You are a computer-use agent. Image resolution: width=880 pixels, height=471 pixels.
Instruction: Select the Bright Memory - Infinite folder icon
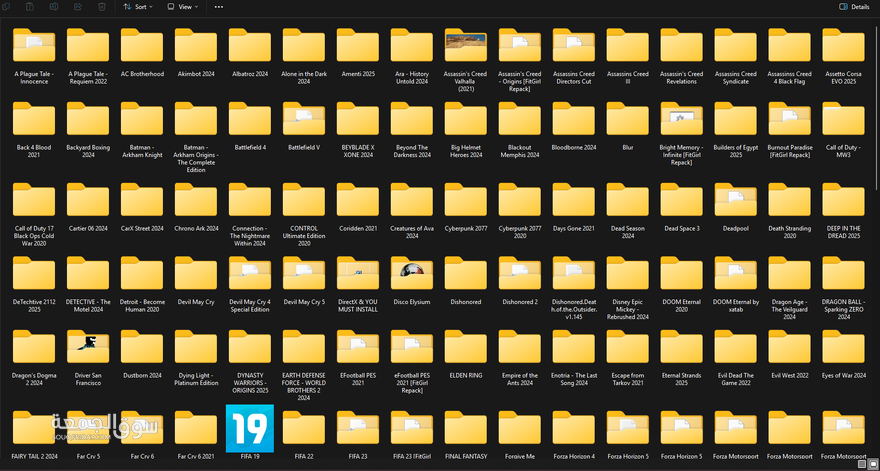681,118
